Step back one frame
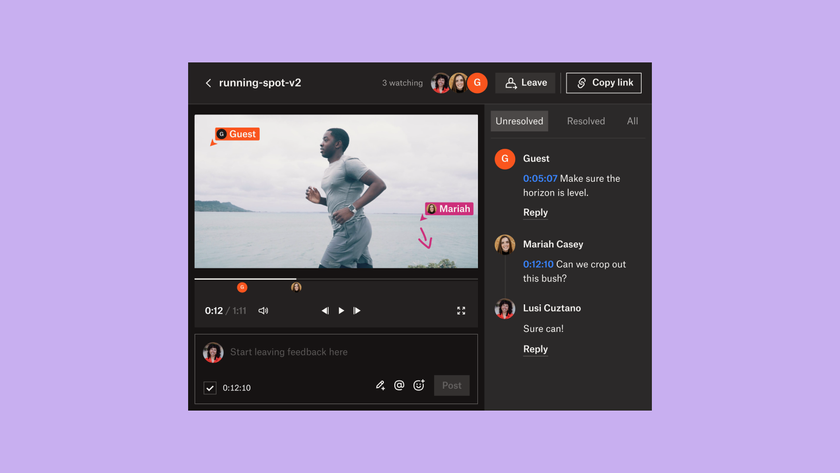840x473 pixels. coord(325,311)
